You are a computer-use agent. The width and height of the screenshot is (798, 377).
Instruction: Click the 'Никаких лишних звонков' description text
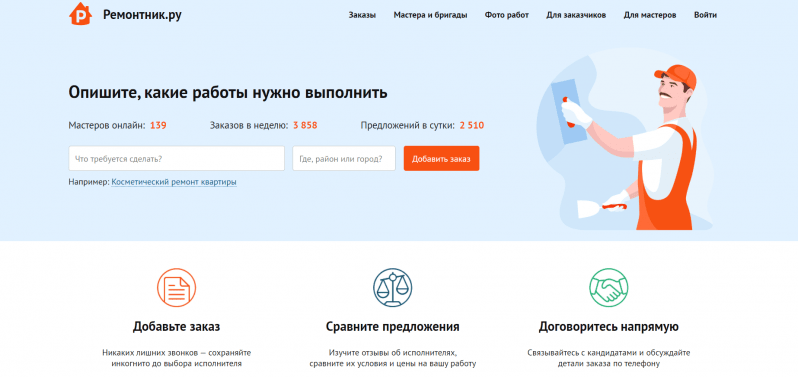click(177, 358)
